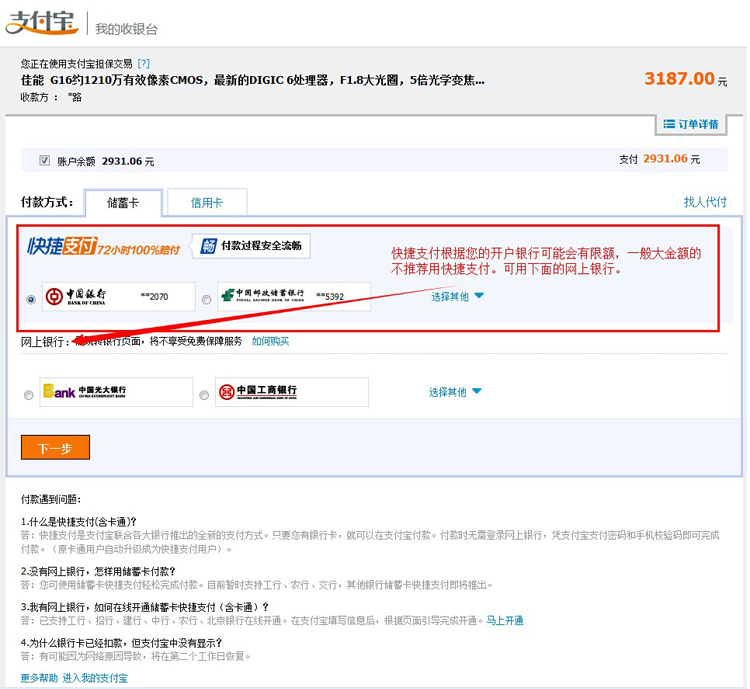Viewport: 750px width, 689px height.
Task: Click the 畅 secure payment icon
Action: coord(209,246)
